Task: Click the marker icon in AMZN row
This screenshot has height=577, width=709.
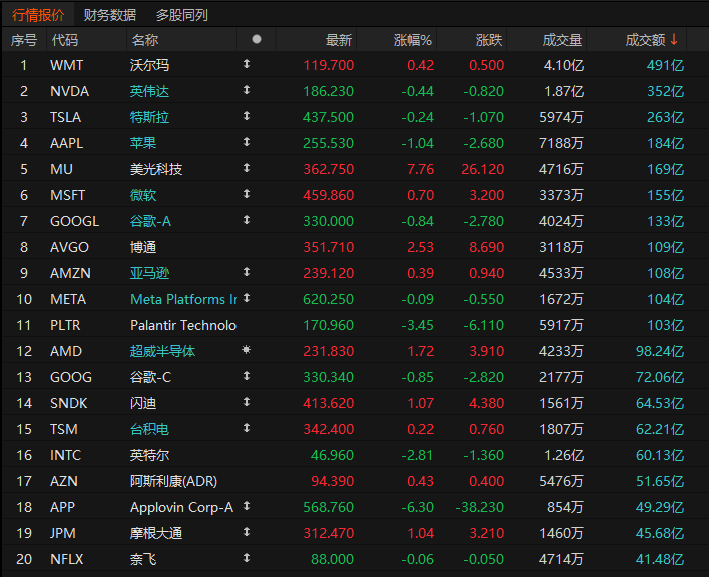Action: (247, 272)
